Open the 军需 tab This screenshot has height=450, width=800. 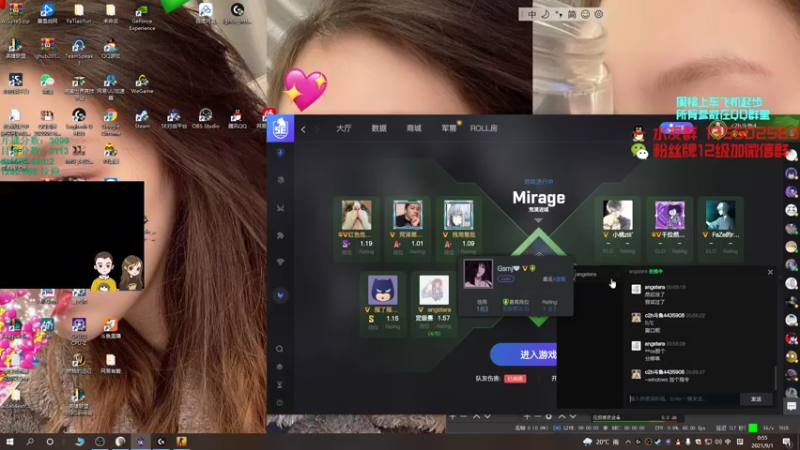(448, 128)
